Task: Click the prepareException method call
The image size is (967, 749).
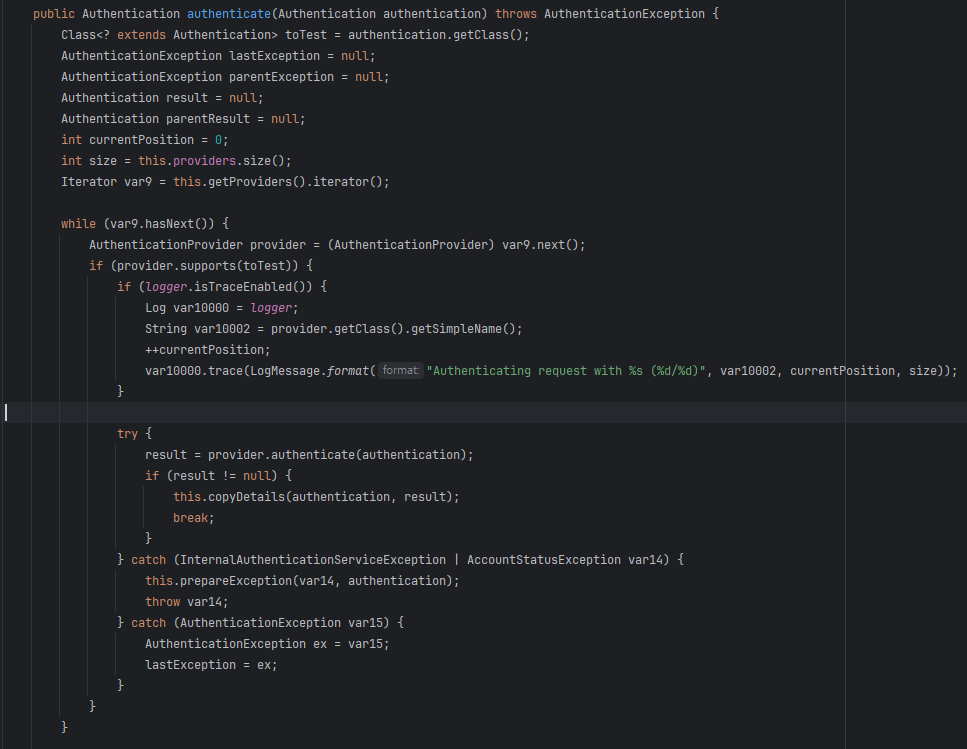Action: pyautogui.click(x=236, y=581)
